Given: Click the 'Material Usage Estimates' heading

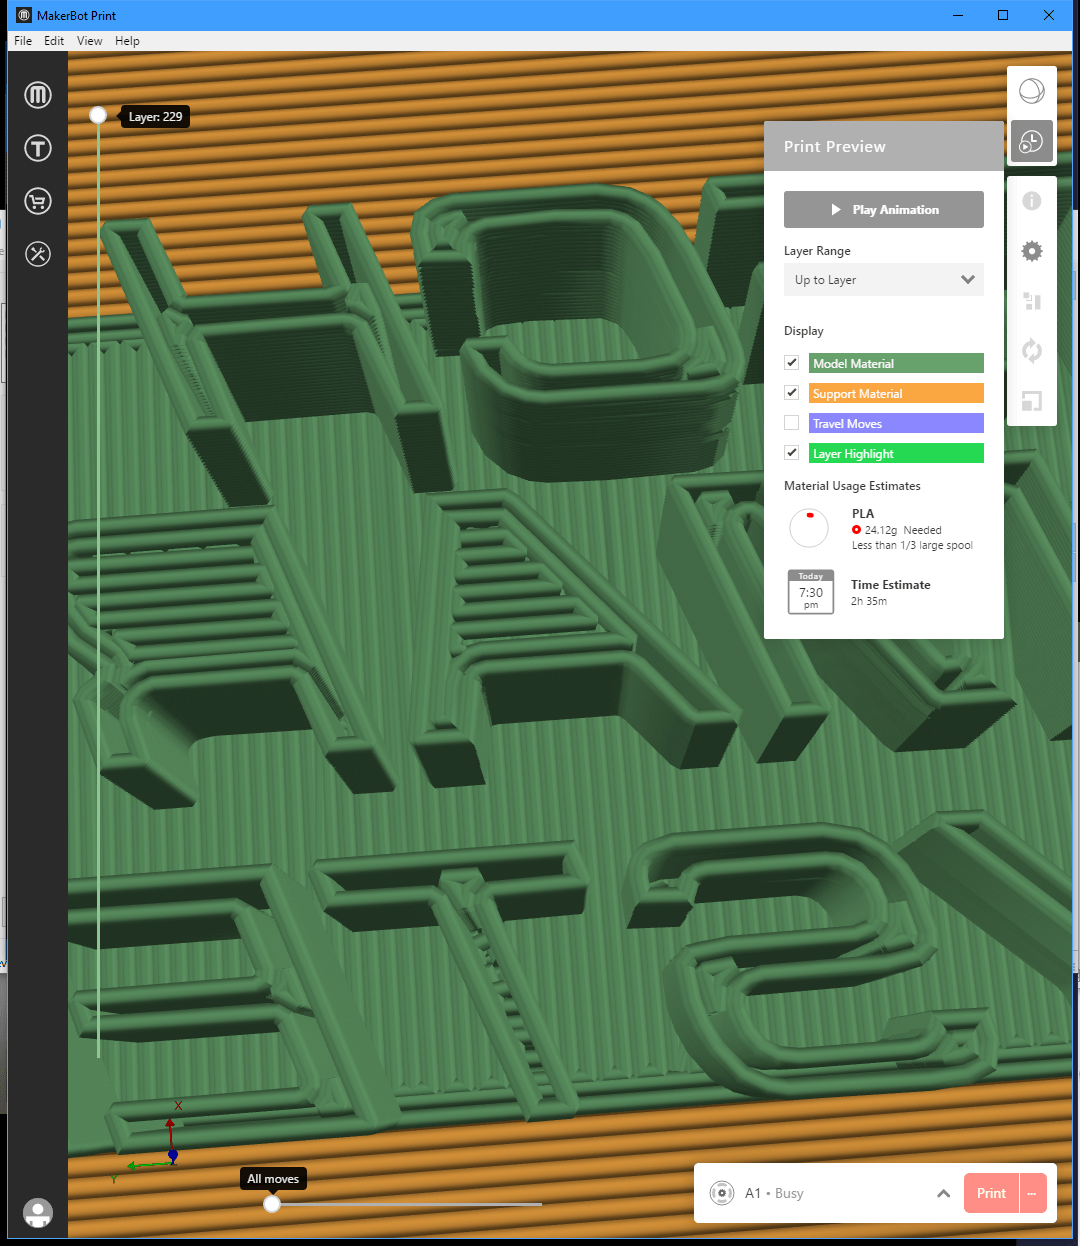Looking at the screenshot, I should click(852, 486).
